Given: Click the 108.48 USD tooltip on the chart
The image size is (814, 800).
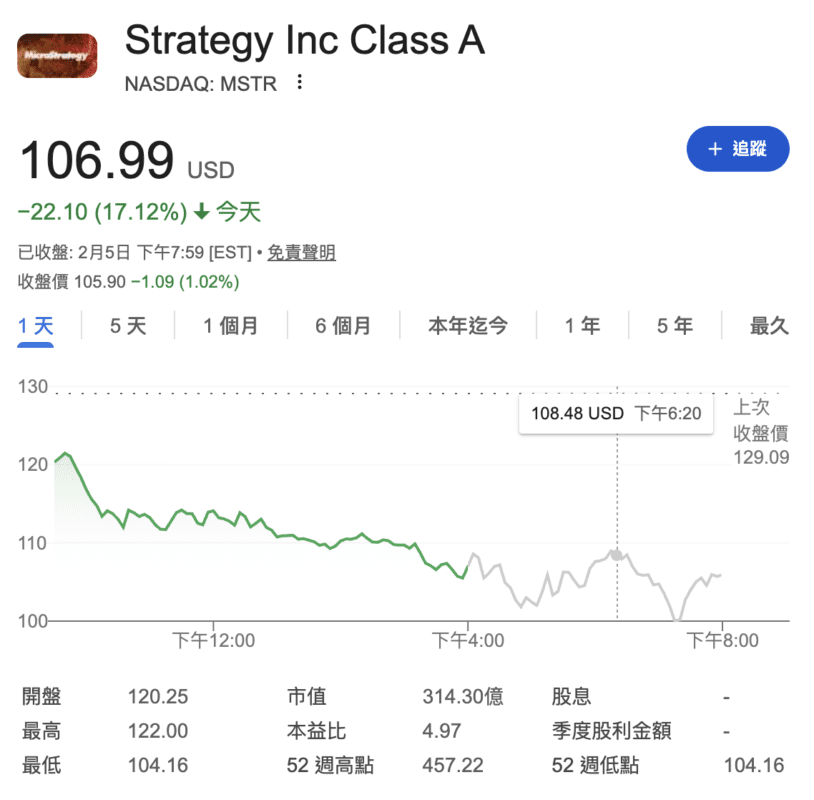Looking at the screenshot, I should pyautogui.click(x=615, y=413).
